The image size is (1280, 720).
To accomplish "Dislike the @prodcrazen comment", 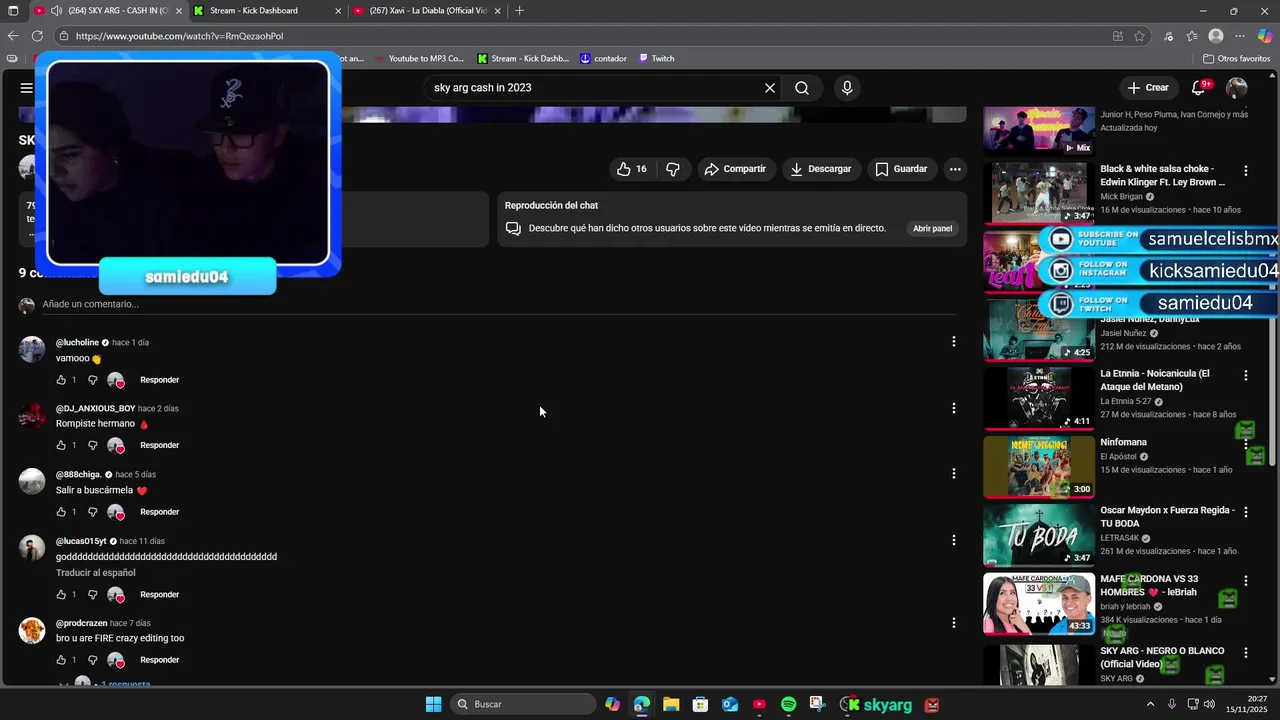I will pyautogui.click(x=93, y=660).
